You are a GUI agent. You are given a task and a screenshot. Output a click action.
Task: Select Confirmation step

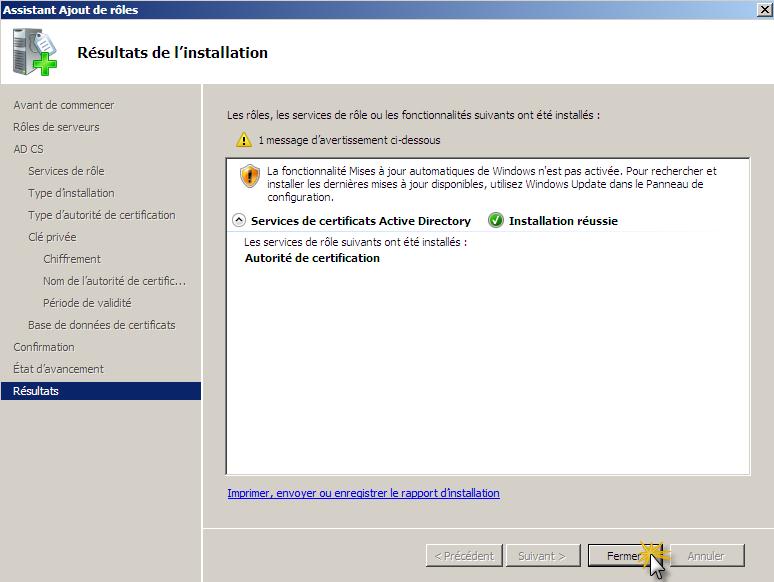44,347
